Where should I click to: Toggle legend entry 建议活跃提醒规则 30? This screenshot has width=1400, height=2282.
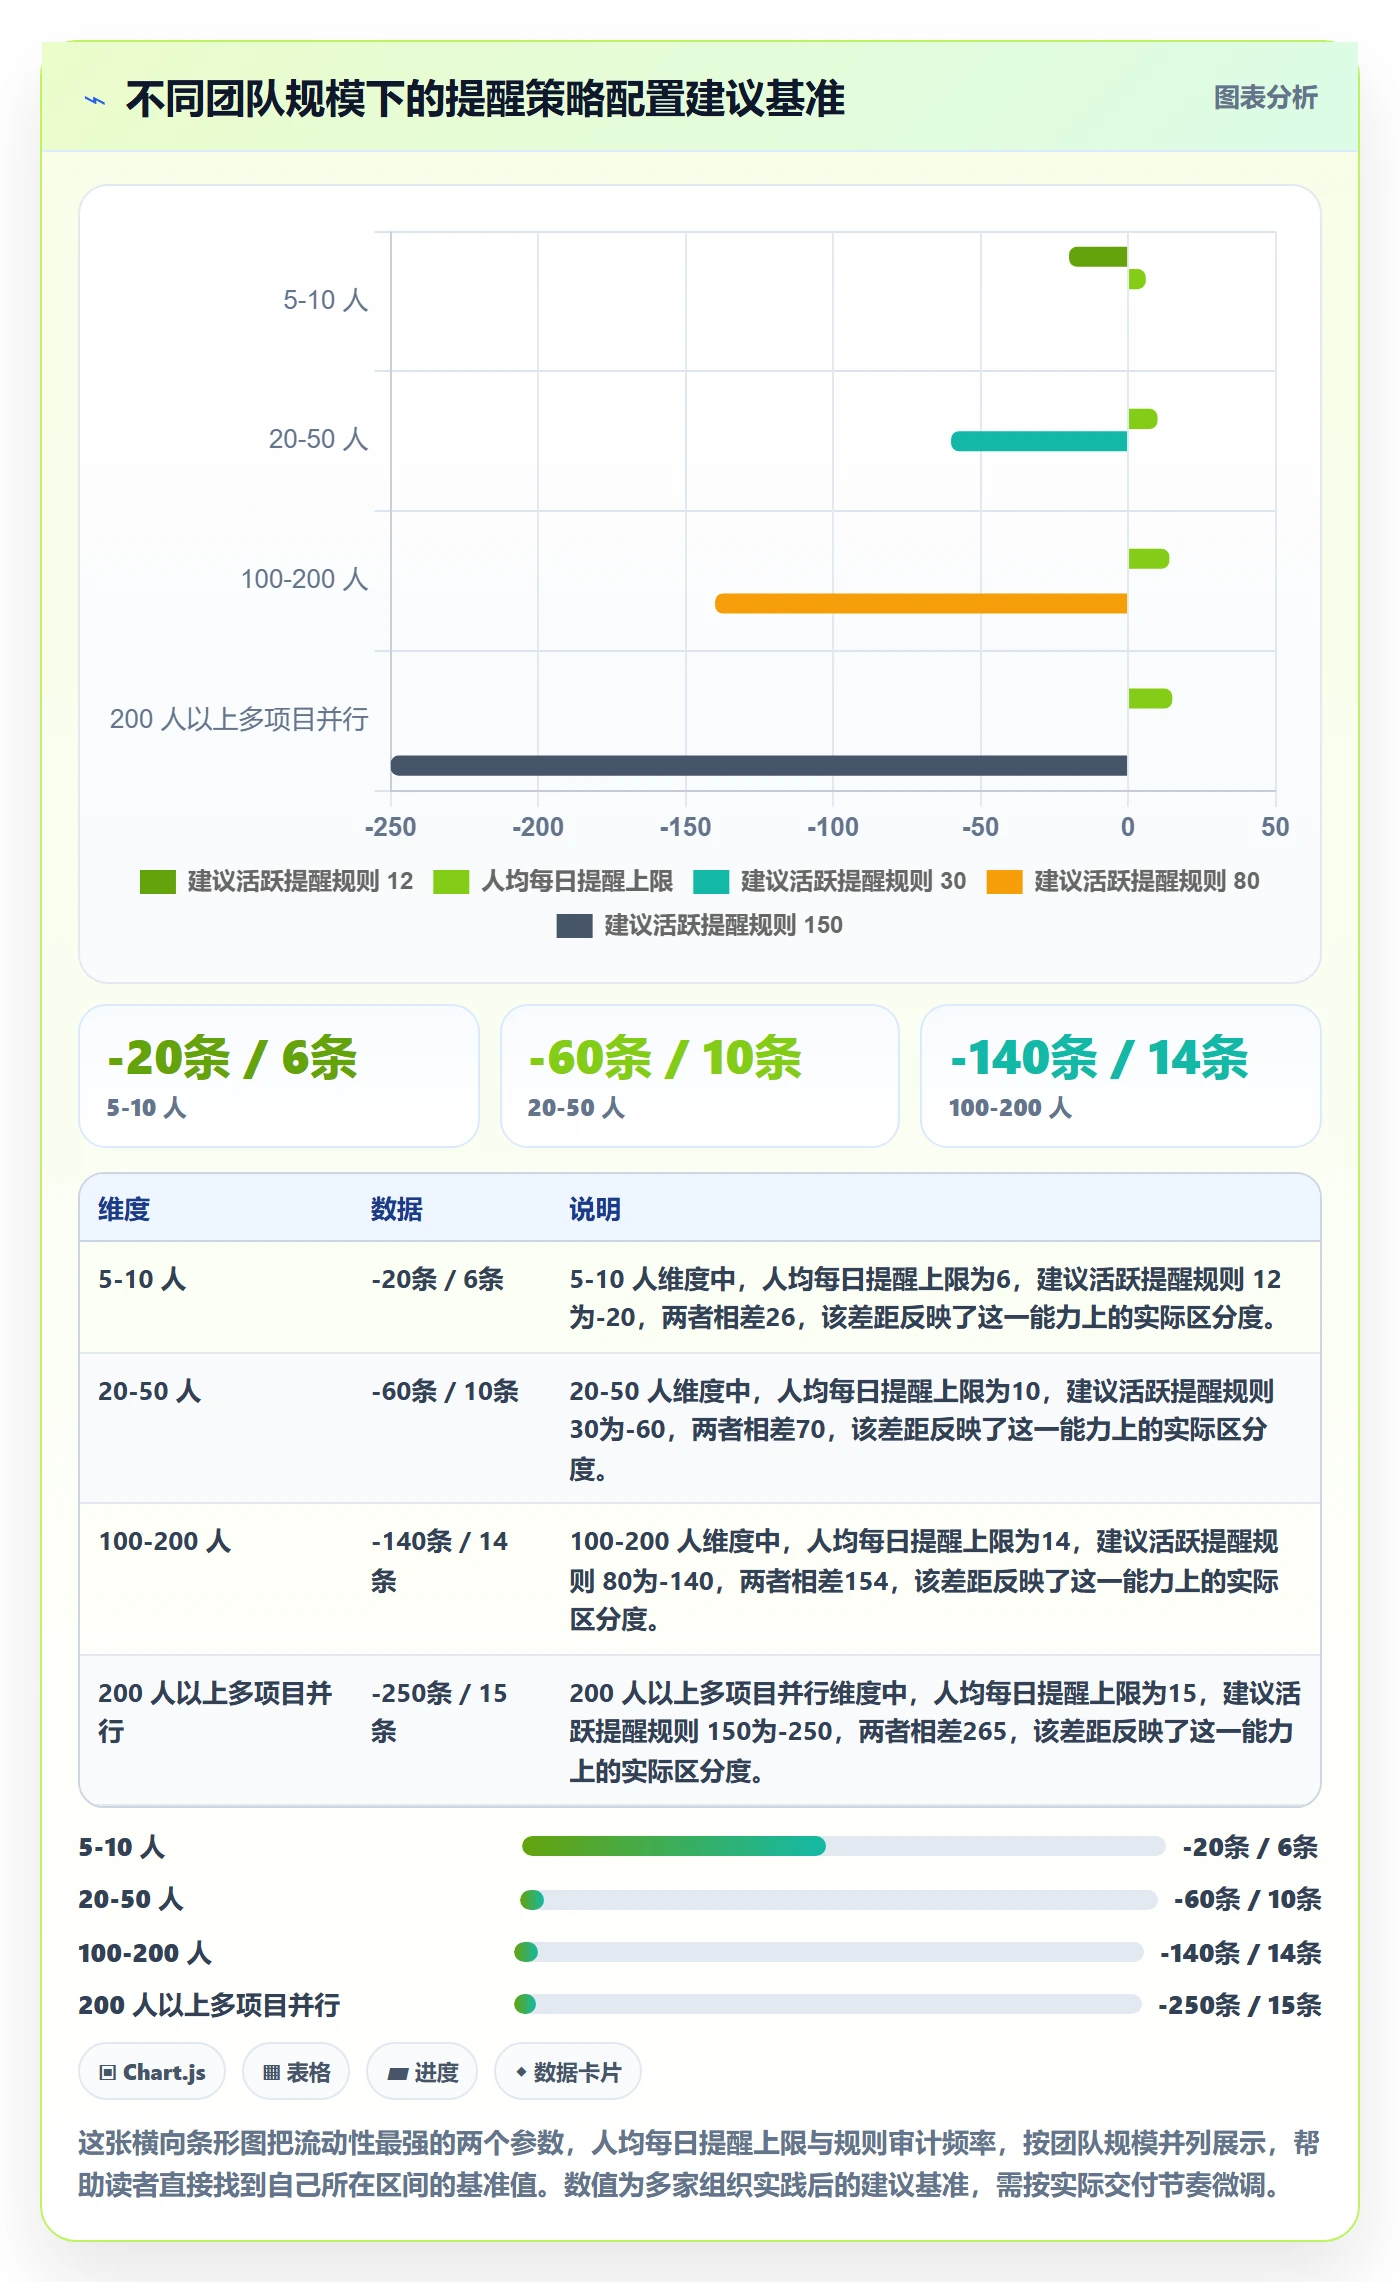829,881
